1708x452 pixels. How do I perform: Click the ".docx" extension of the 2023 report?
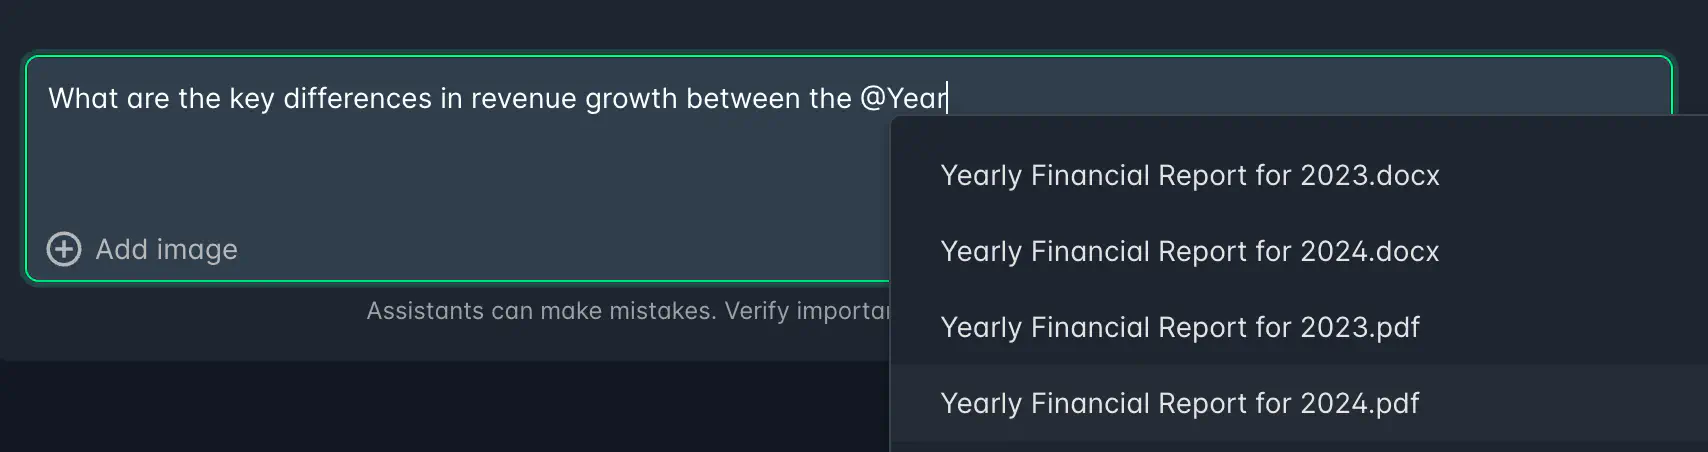click(x=1404, y=175)
